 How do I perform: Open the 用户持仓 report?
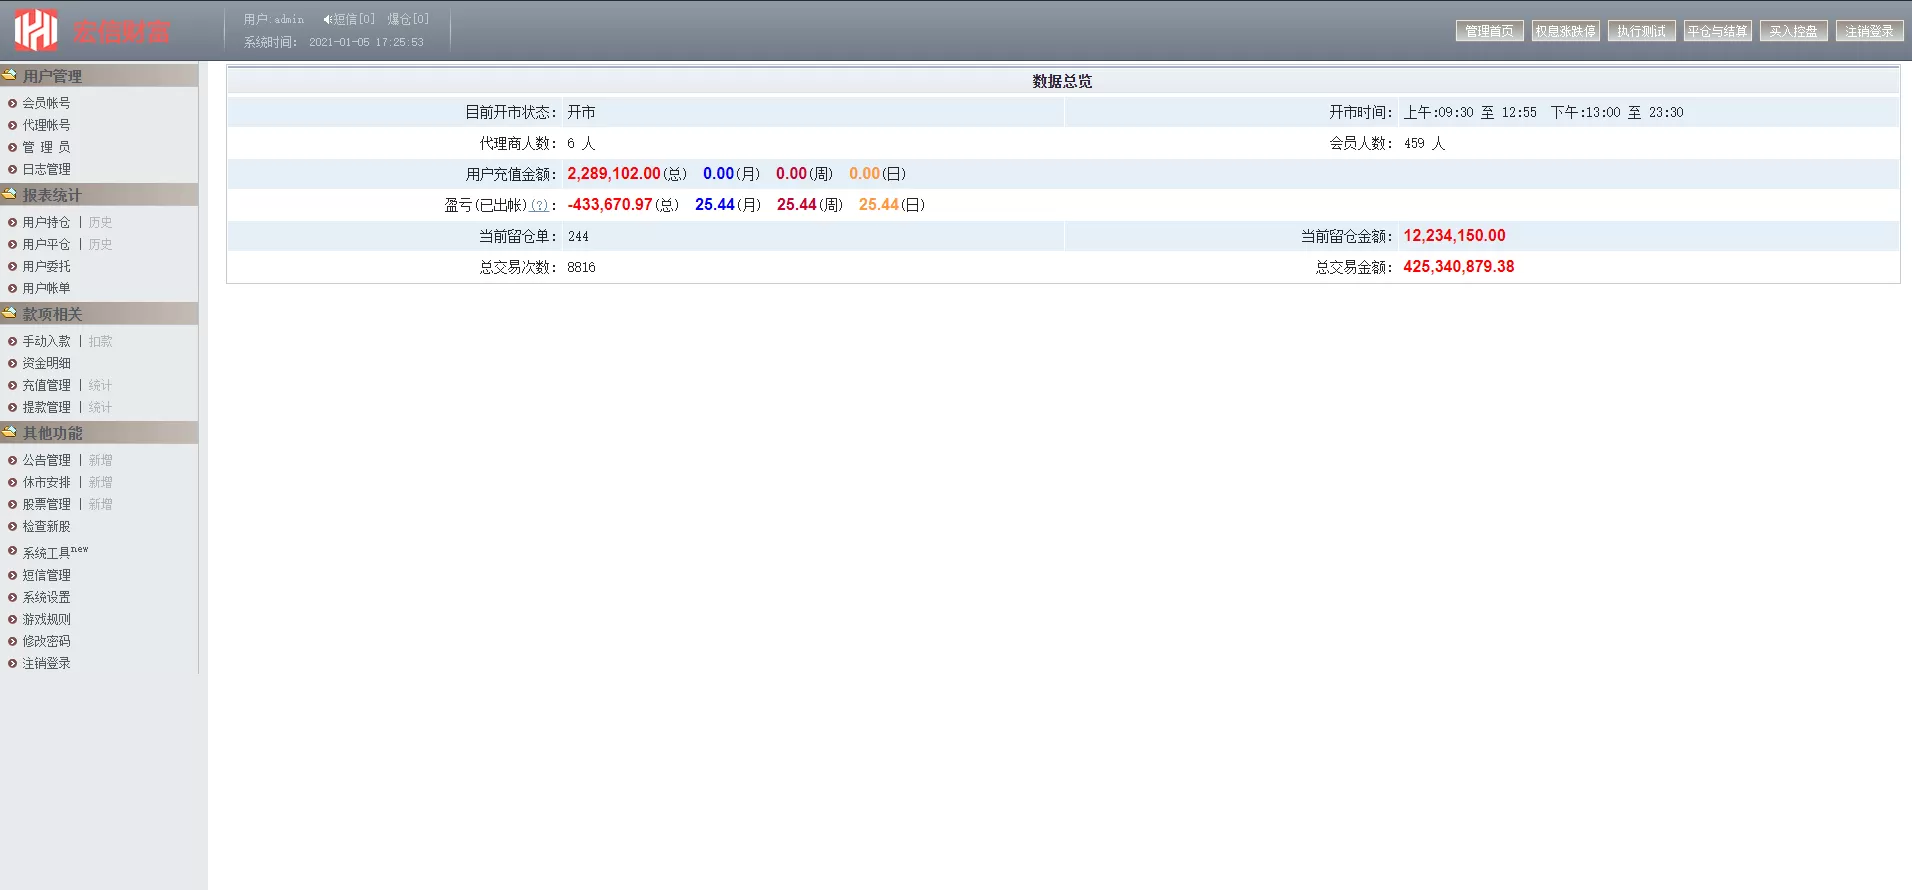pos(47,222)
